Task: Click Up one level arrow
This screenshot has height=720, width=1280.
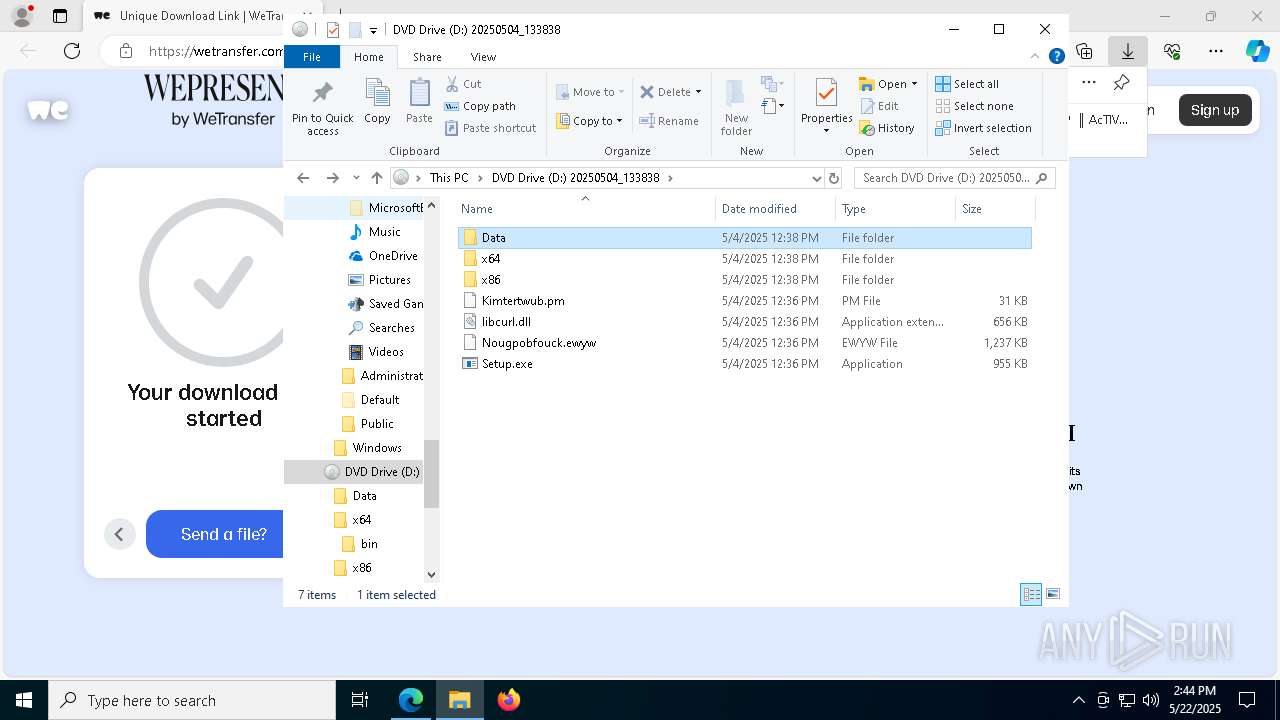Action: 376,178
